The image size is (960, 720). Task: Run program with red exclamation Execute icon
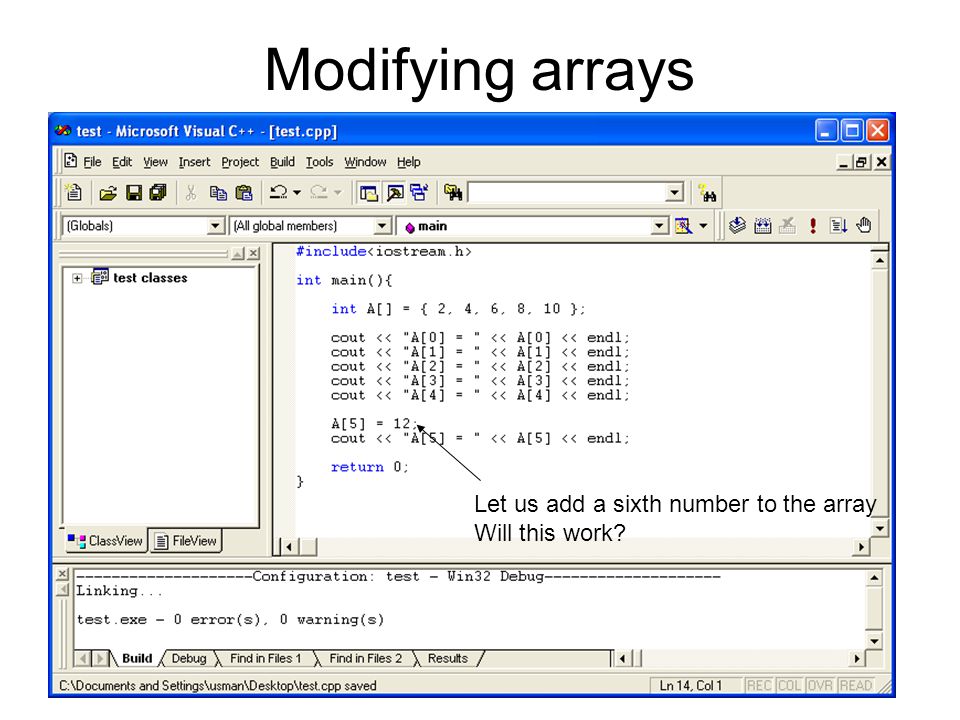(x=812, y=226)
